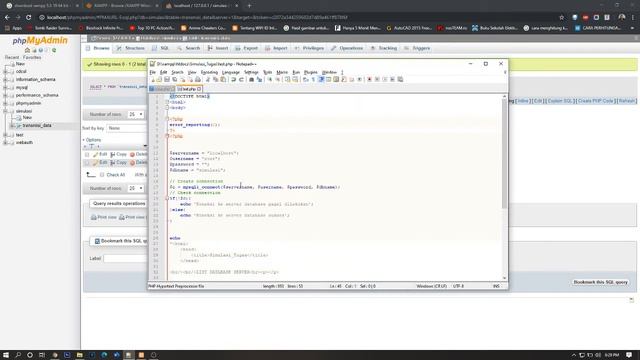Image resolution: width=640 pixels, height=360 pixels.
Task: Click the Paste icon in Notepad++ toolbar
Action: tap(223, 80)
